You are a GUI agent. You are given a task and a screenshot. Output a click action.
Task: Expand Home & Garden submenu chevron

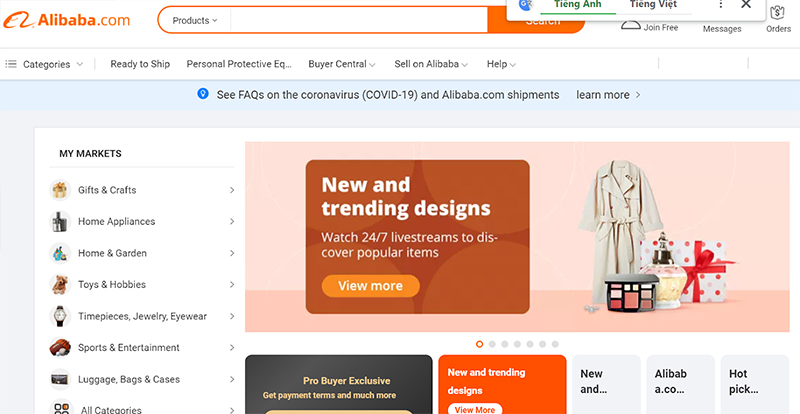click(232, 253)
